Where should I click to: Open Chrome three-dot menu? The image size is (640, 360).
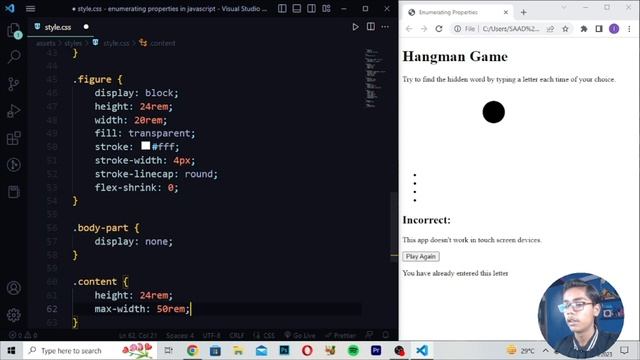(629, 29)
